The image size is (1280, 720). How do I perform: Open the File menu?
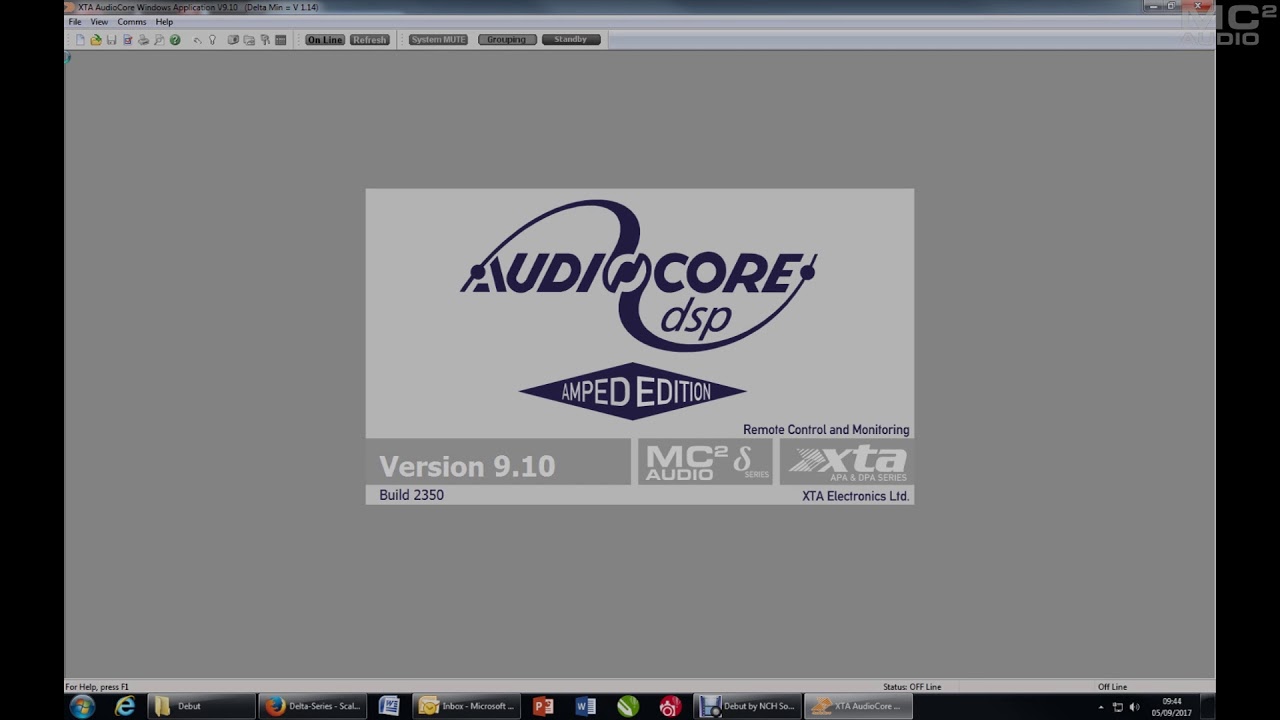tap(75, 22)
